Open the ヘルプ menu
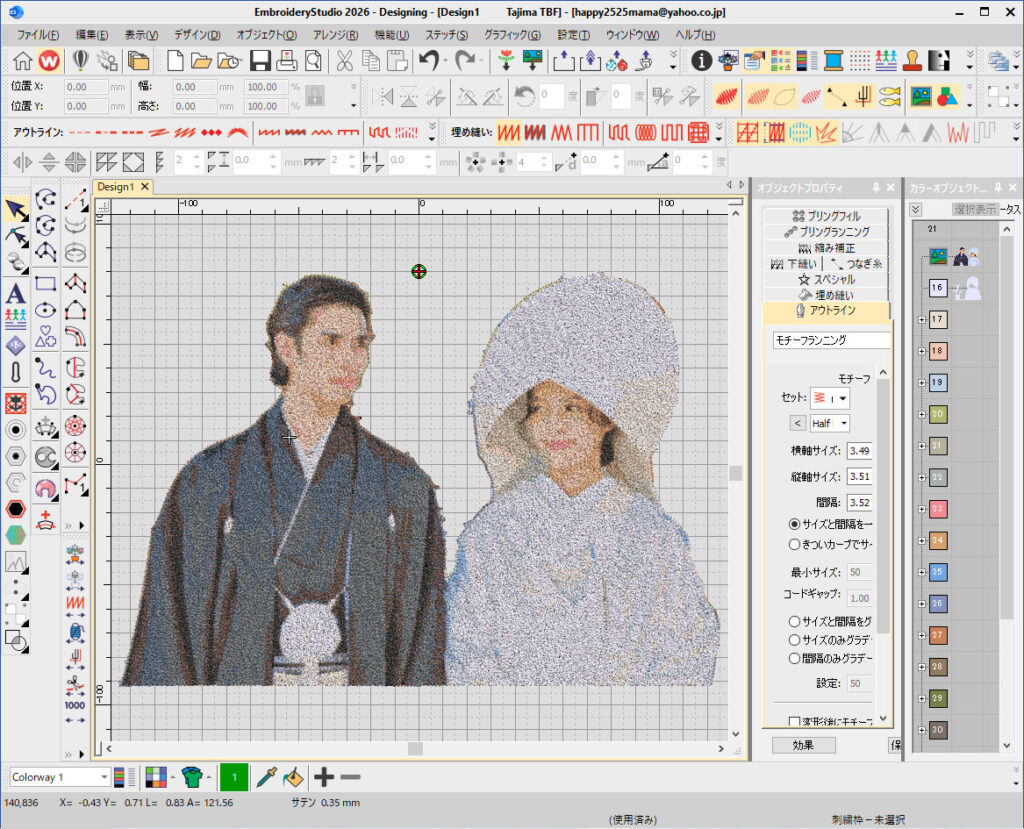1024x829 pixels. coord(695,35)
